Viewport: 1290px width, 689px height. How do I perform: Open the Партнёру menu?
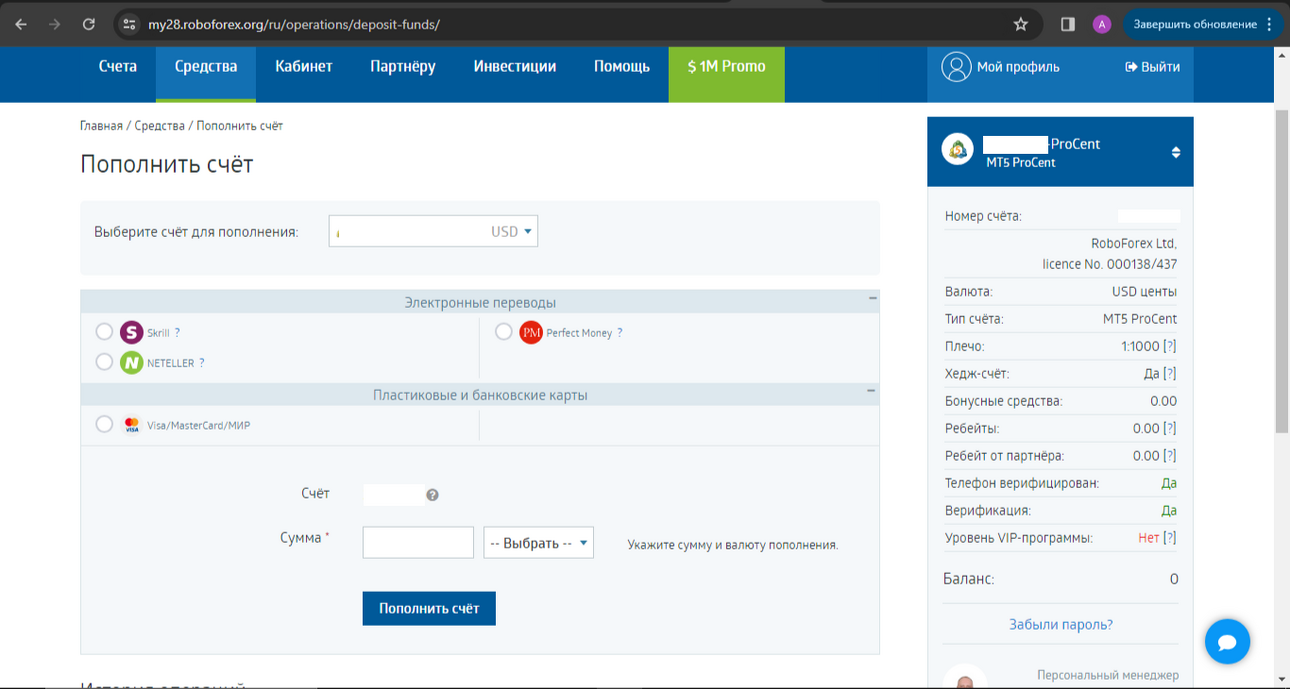click(x=403, y=67)
